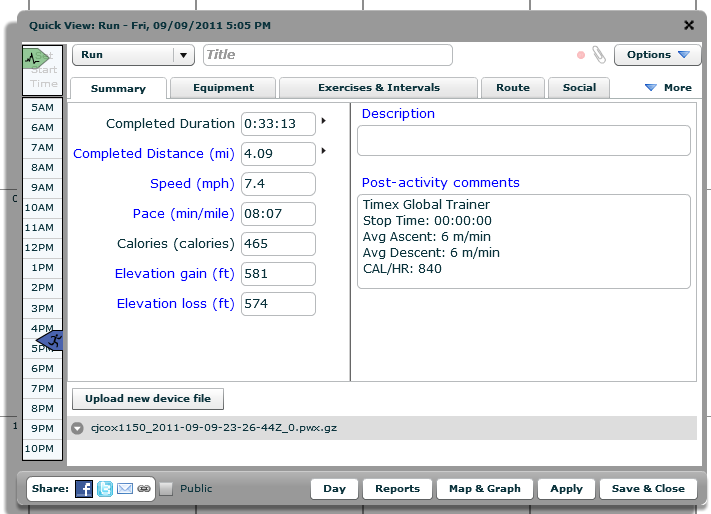Viewport: 711px width, 514px height.
Task: Click the pink status dot indicator
Action: 581,55
